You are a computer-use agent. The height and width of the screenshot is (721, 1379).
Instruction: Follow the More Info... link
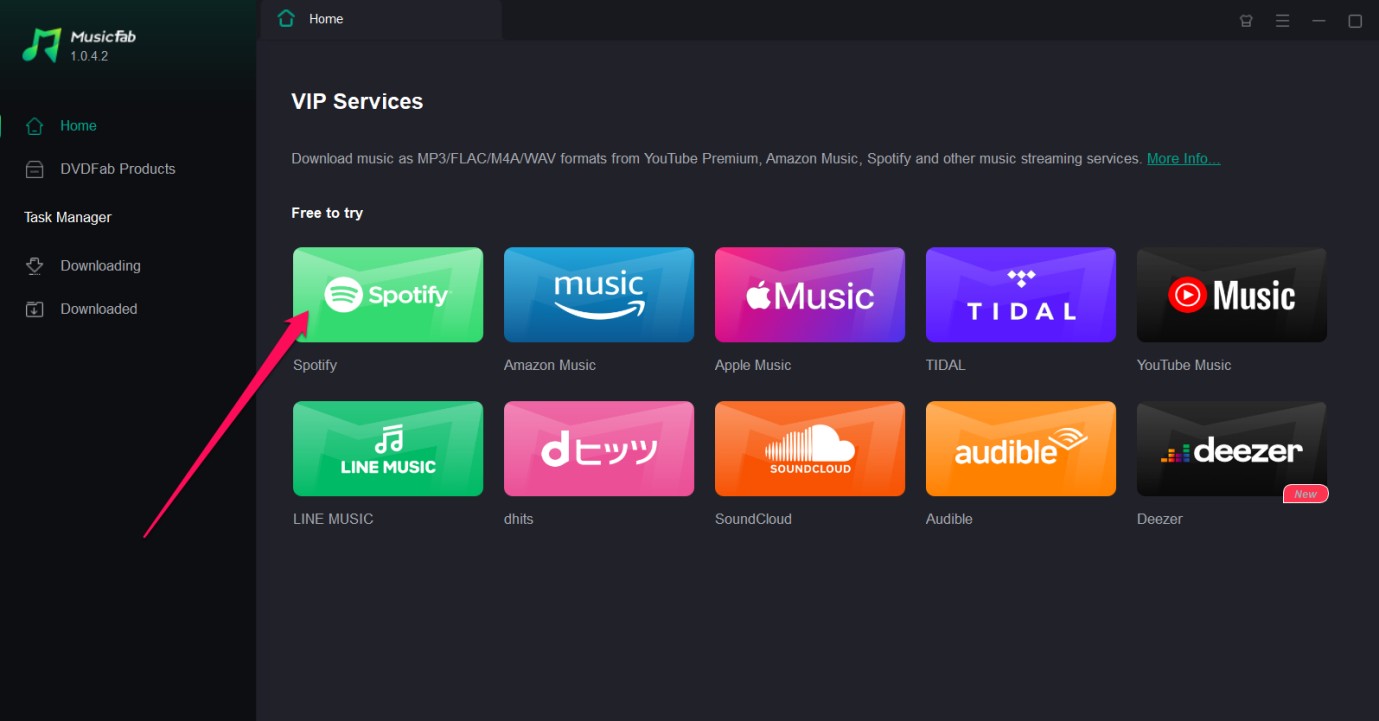point(1183,158)
